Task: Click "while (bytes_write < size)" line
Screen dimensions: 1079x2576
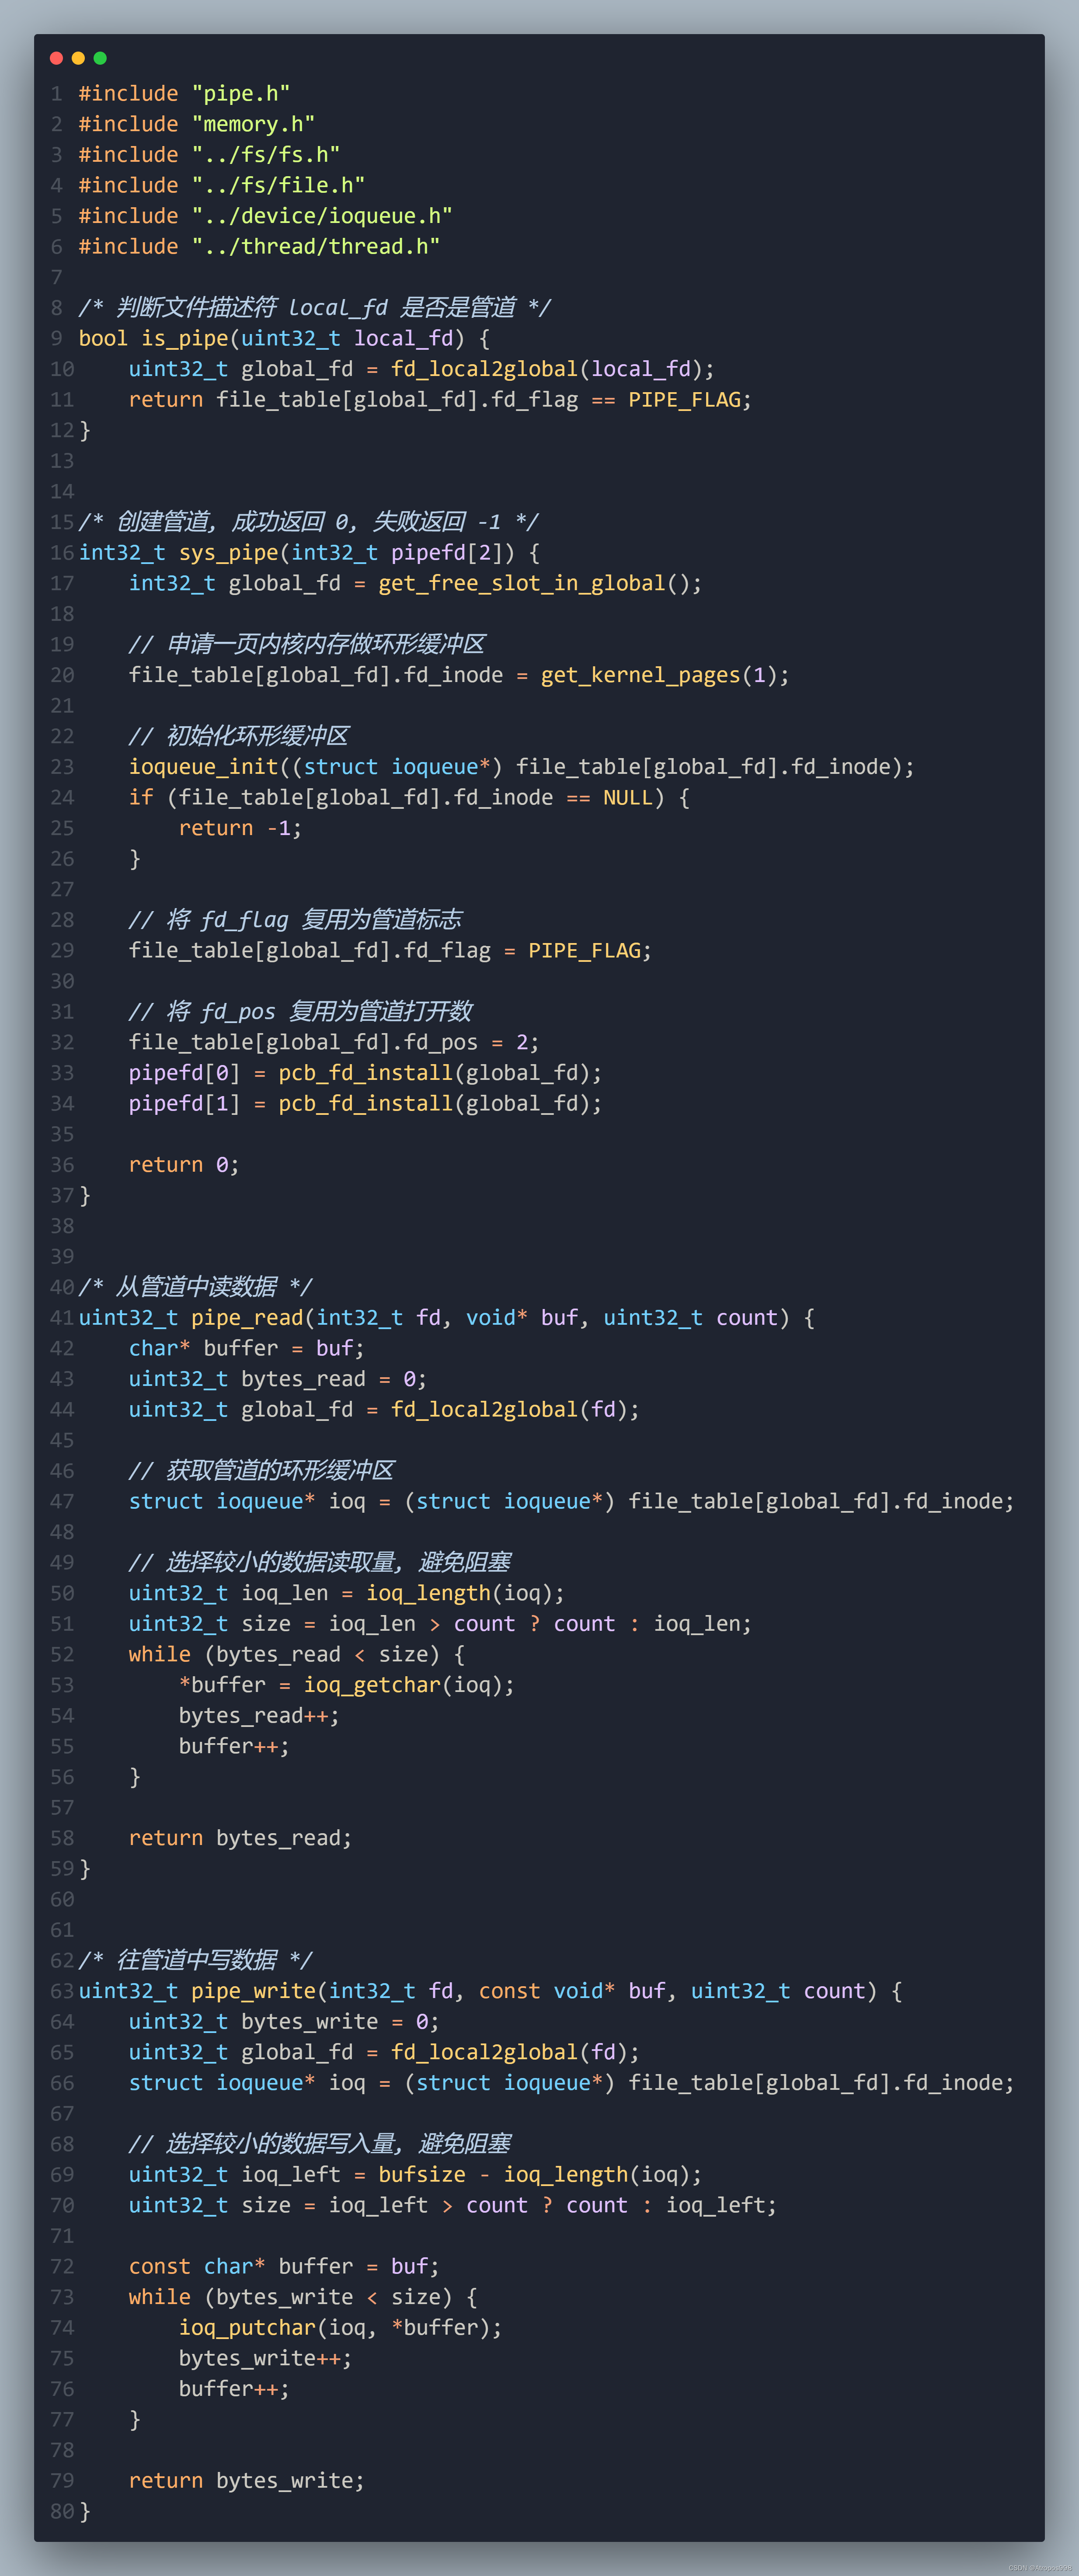Action: 303,2297
